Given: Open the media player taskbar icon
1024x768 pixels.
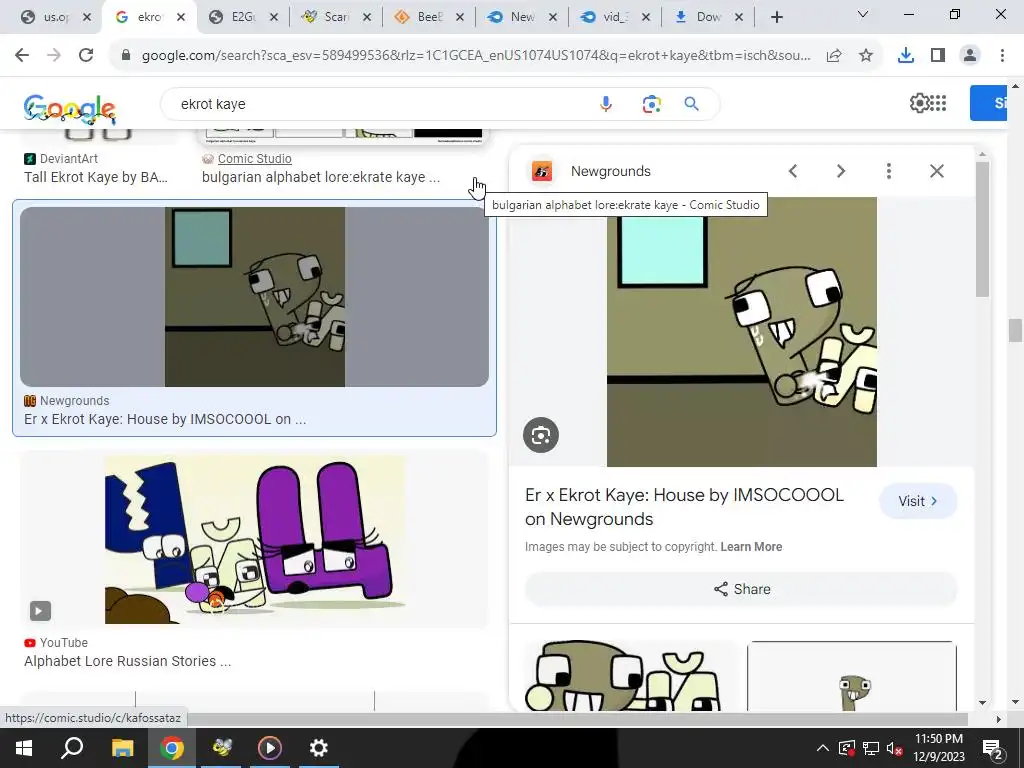Looking at the screenshot, I should pyautogui.click(x=270, y=748).
